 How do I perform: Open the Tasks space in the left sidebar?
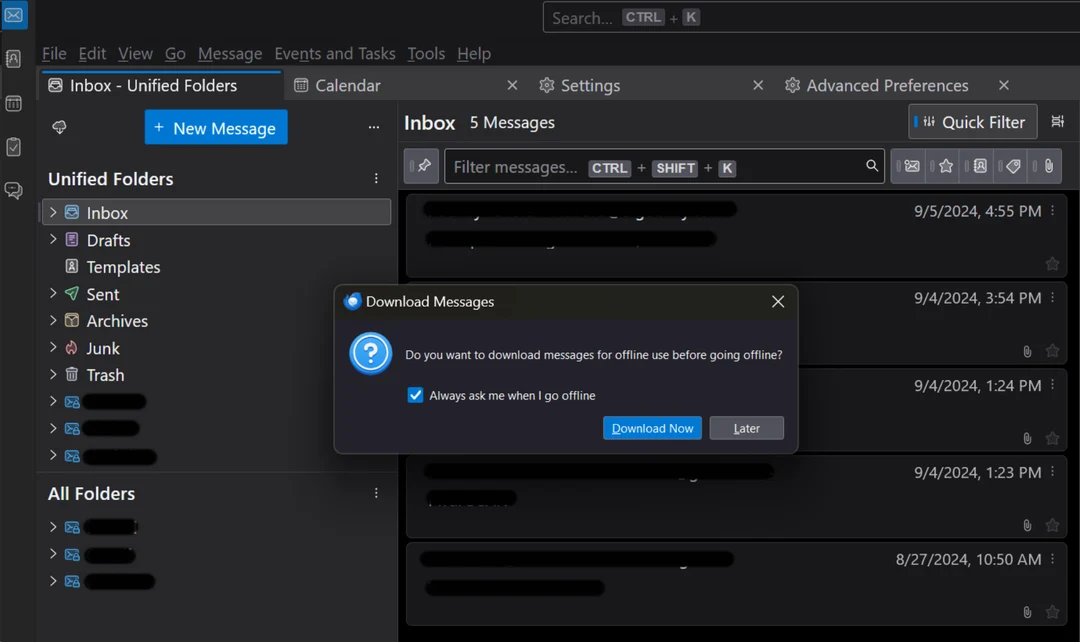click(x=14, y=146)
